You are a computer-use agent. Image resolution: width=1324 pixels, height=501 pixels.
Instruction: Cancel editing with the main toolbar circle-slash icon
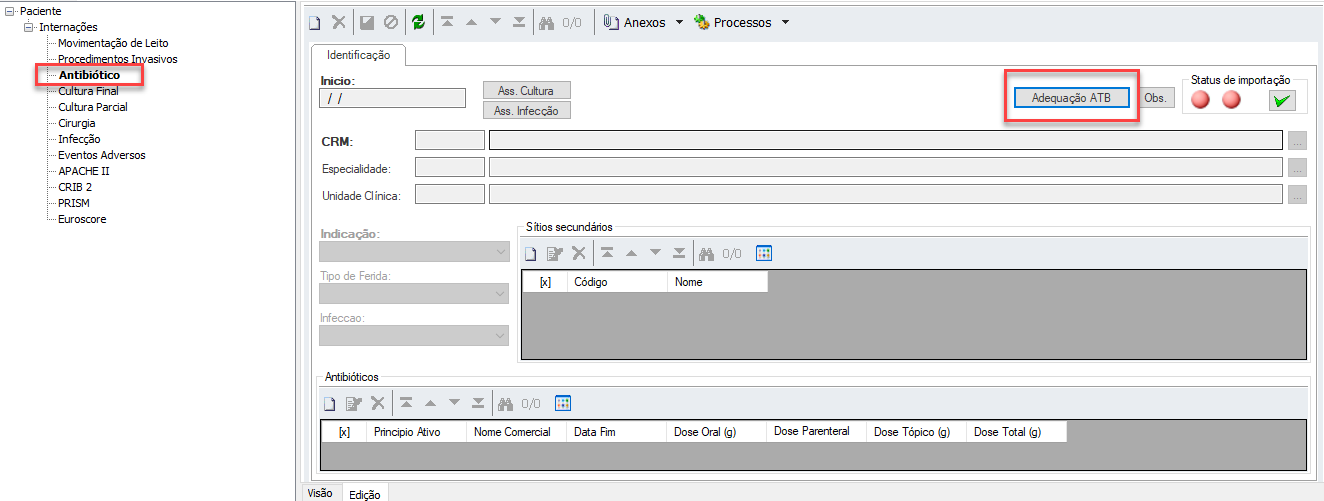click(391, 22)
